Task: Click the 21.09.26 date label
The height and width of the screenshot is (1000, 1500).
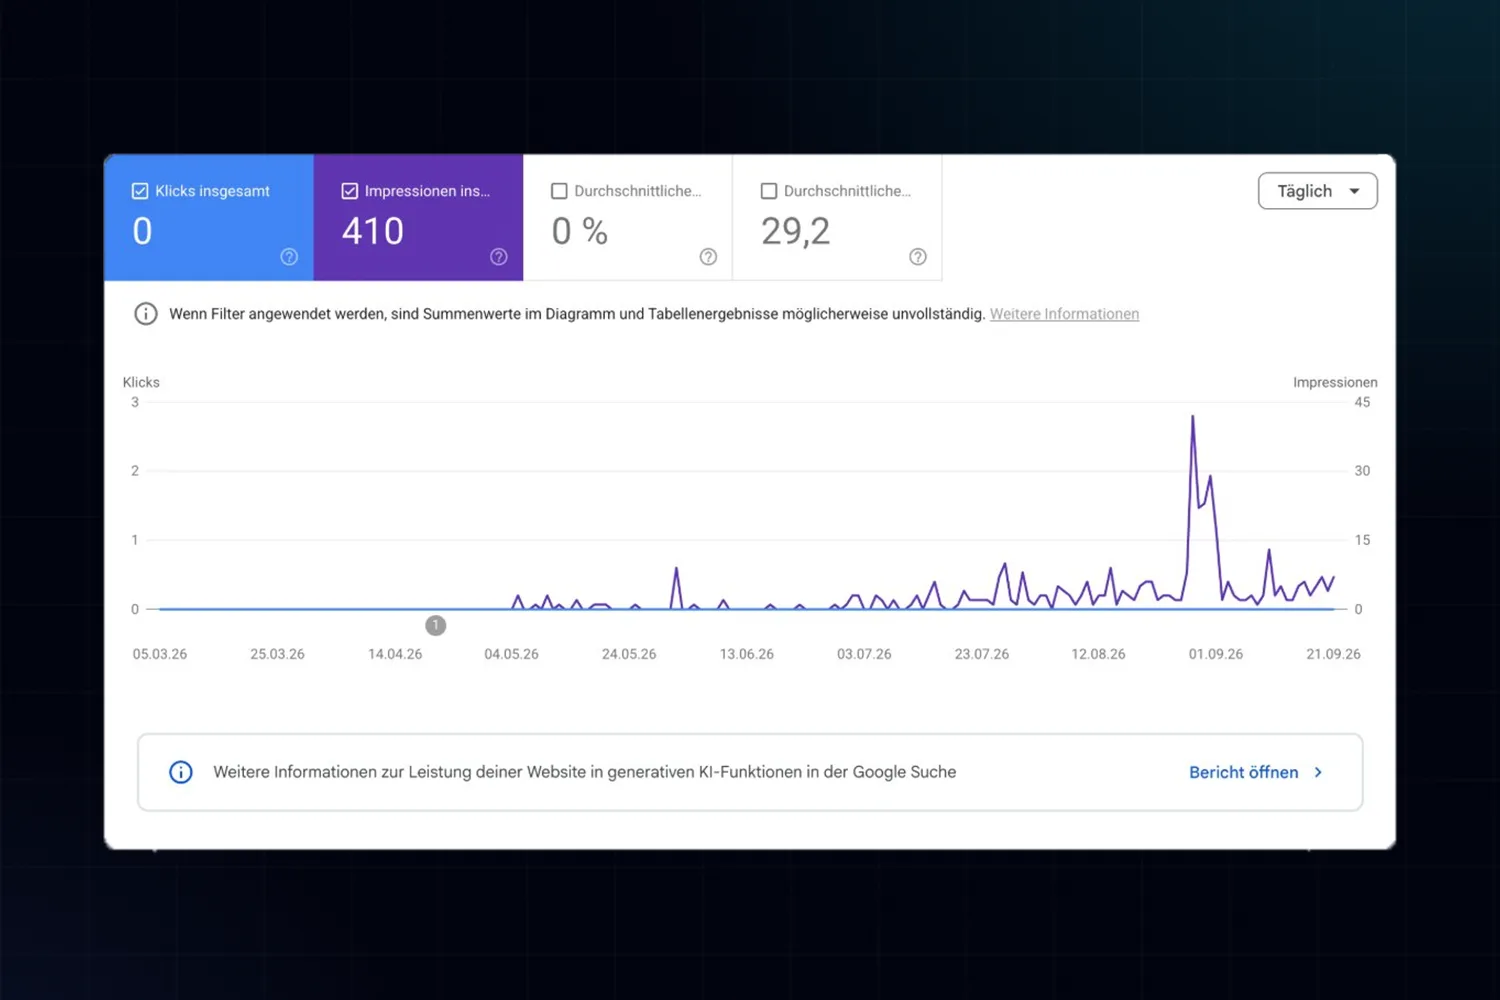Action: pyautogui.click(x=1333, y=654)
